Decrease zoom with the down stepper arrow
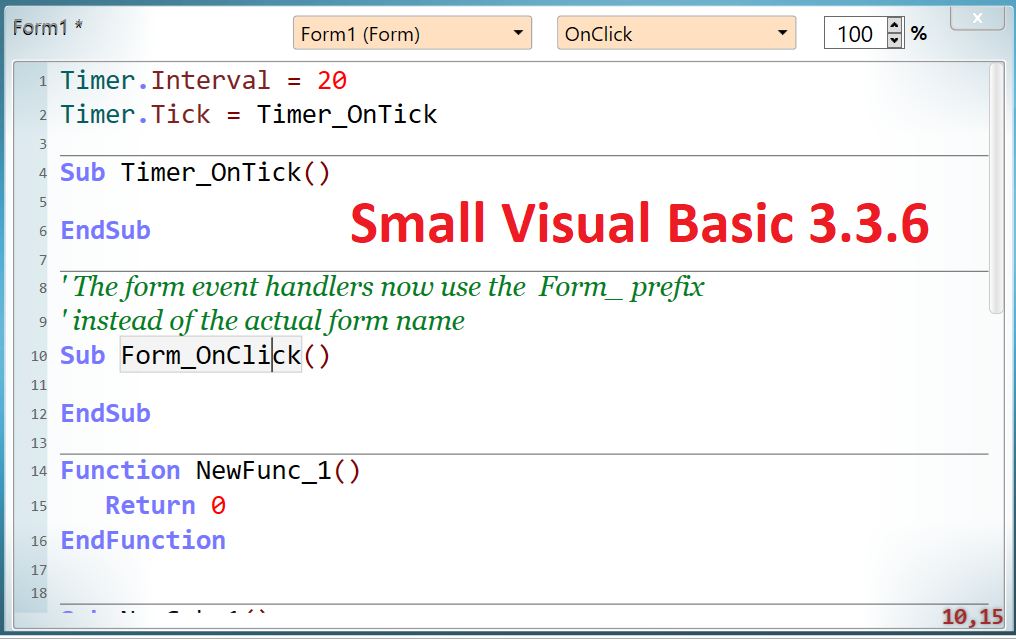This screenshot has width=1016, height=640. point(894,41)
